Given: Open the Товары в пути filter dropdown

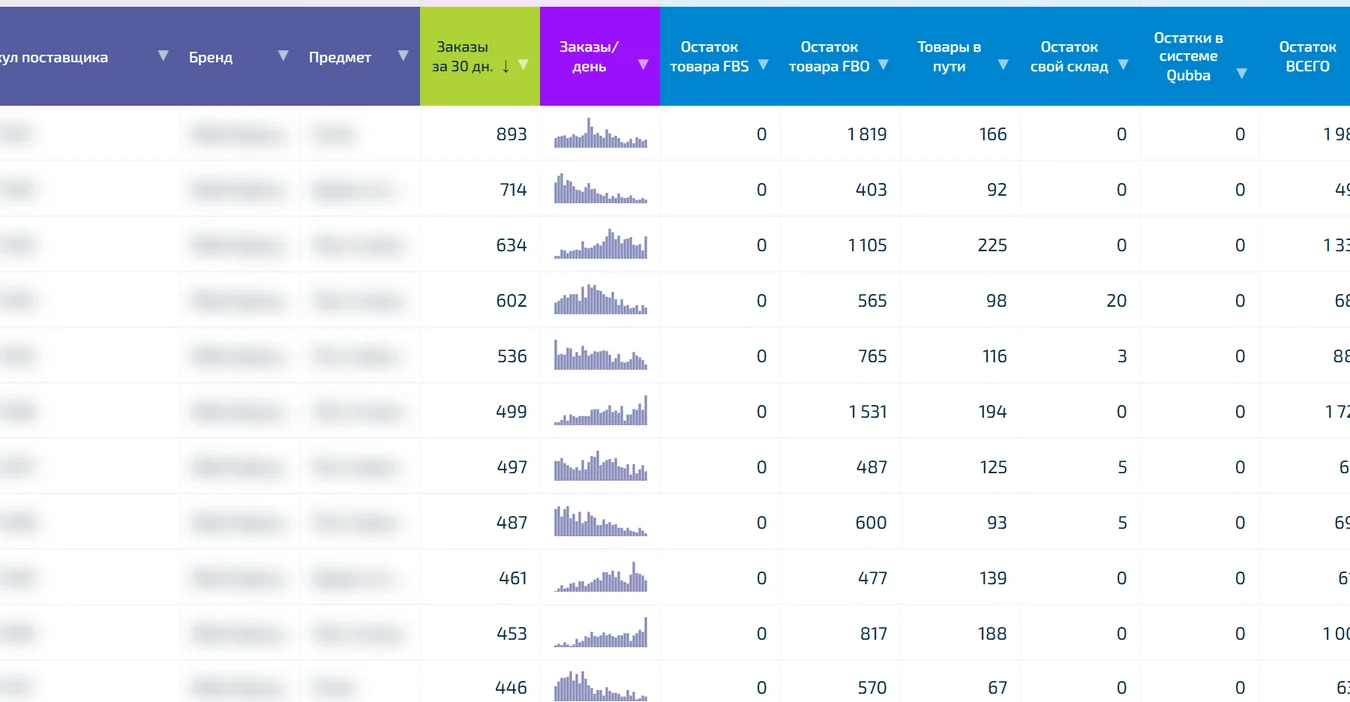Looking at the screenshot, I should pyautogui.click(x=1003, y=65).
